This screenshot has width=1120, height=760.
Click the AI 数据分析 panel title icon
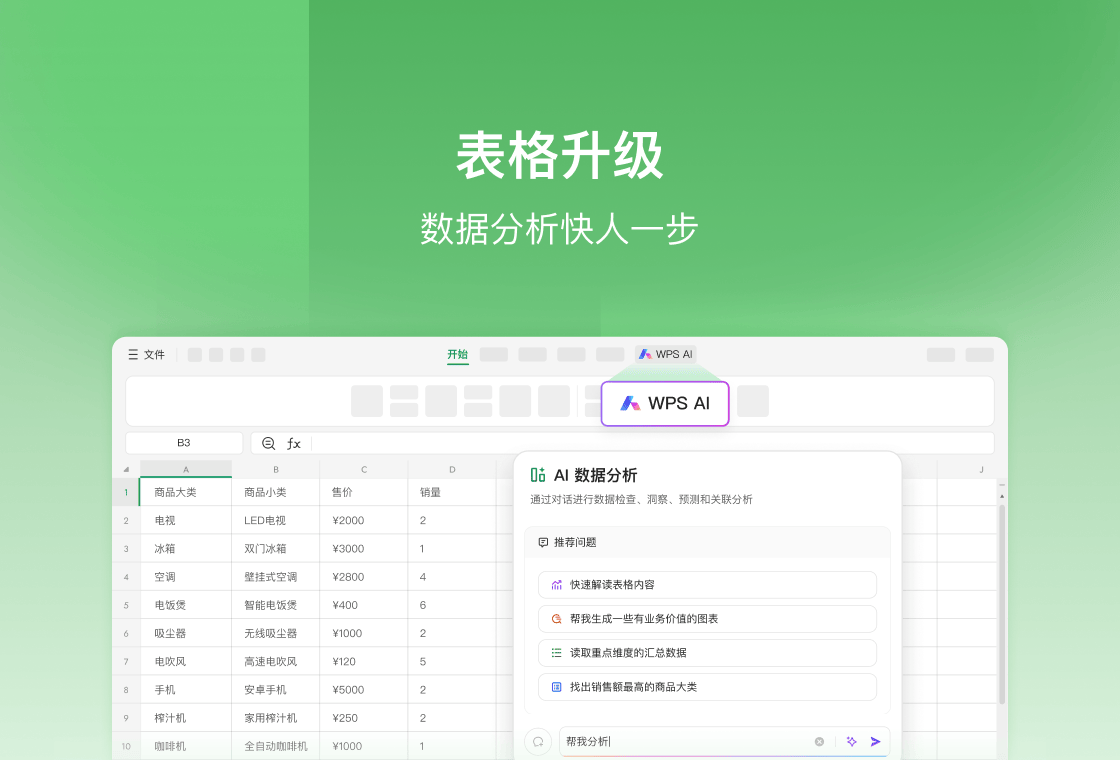[x=538, y=475]
